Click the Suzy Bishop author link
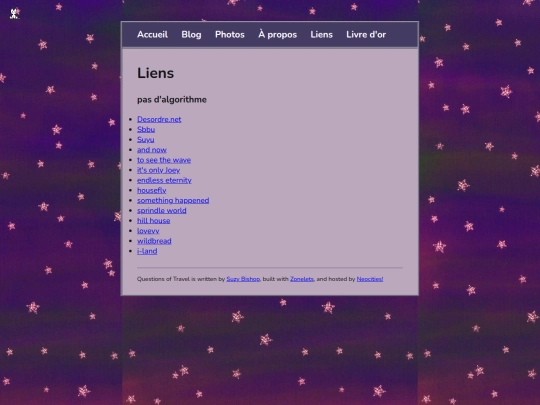This screenshot has height=405, width=540. click(243, 279)
